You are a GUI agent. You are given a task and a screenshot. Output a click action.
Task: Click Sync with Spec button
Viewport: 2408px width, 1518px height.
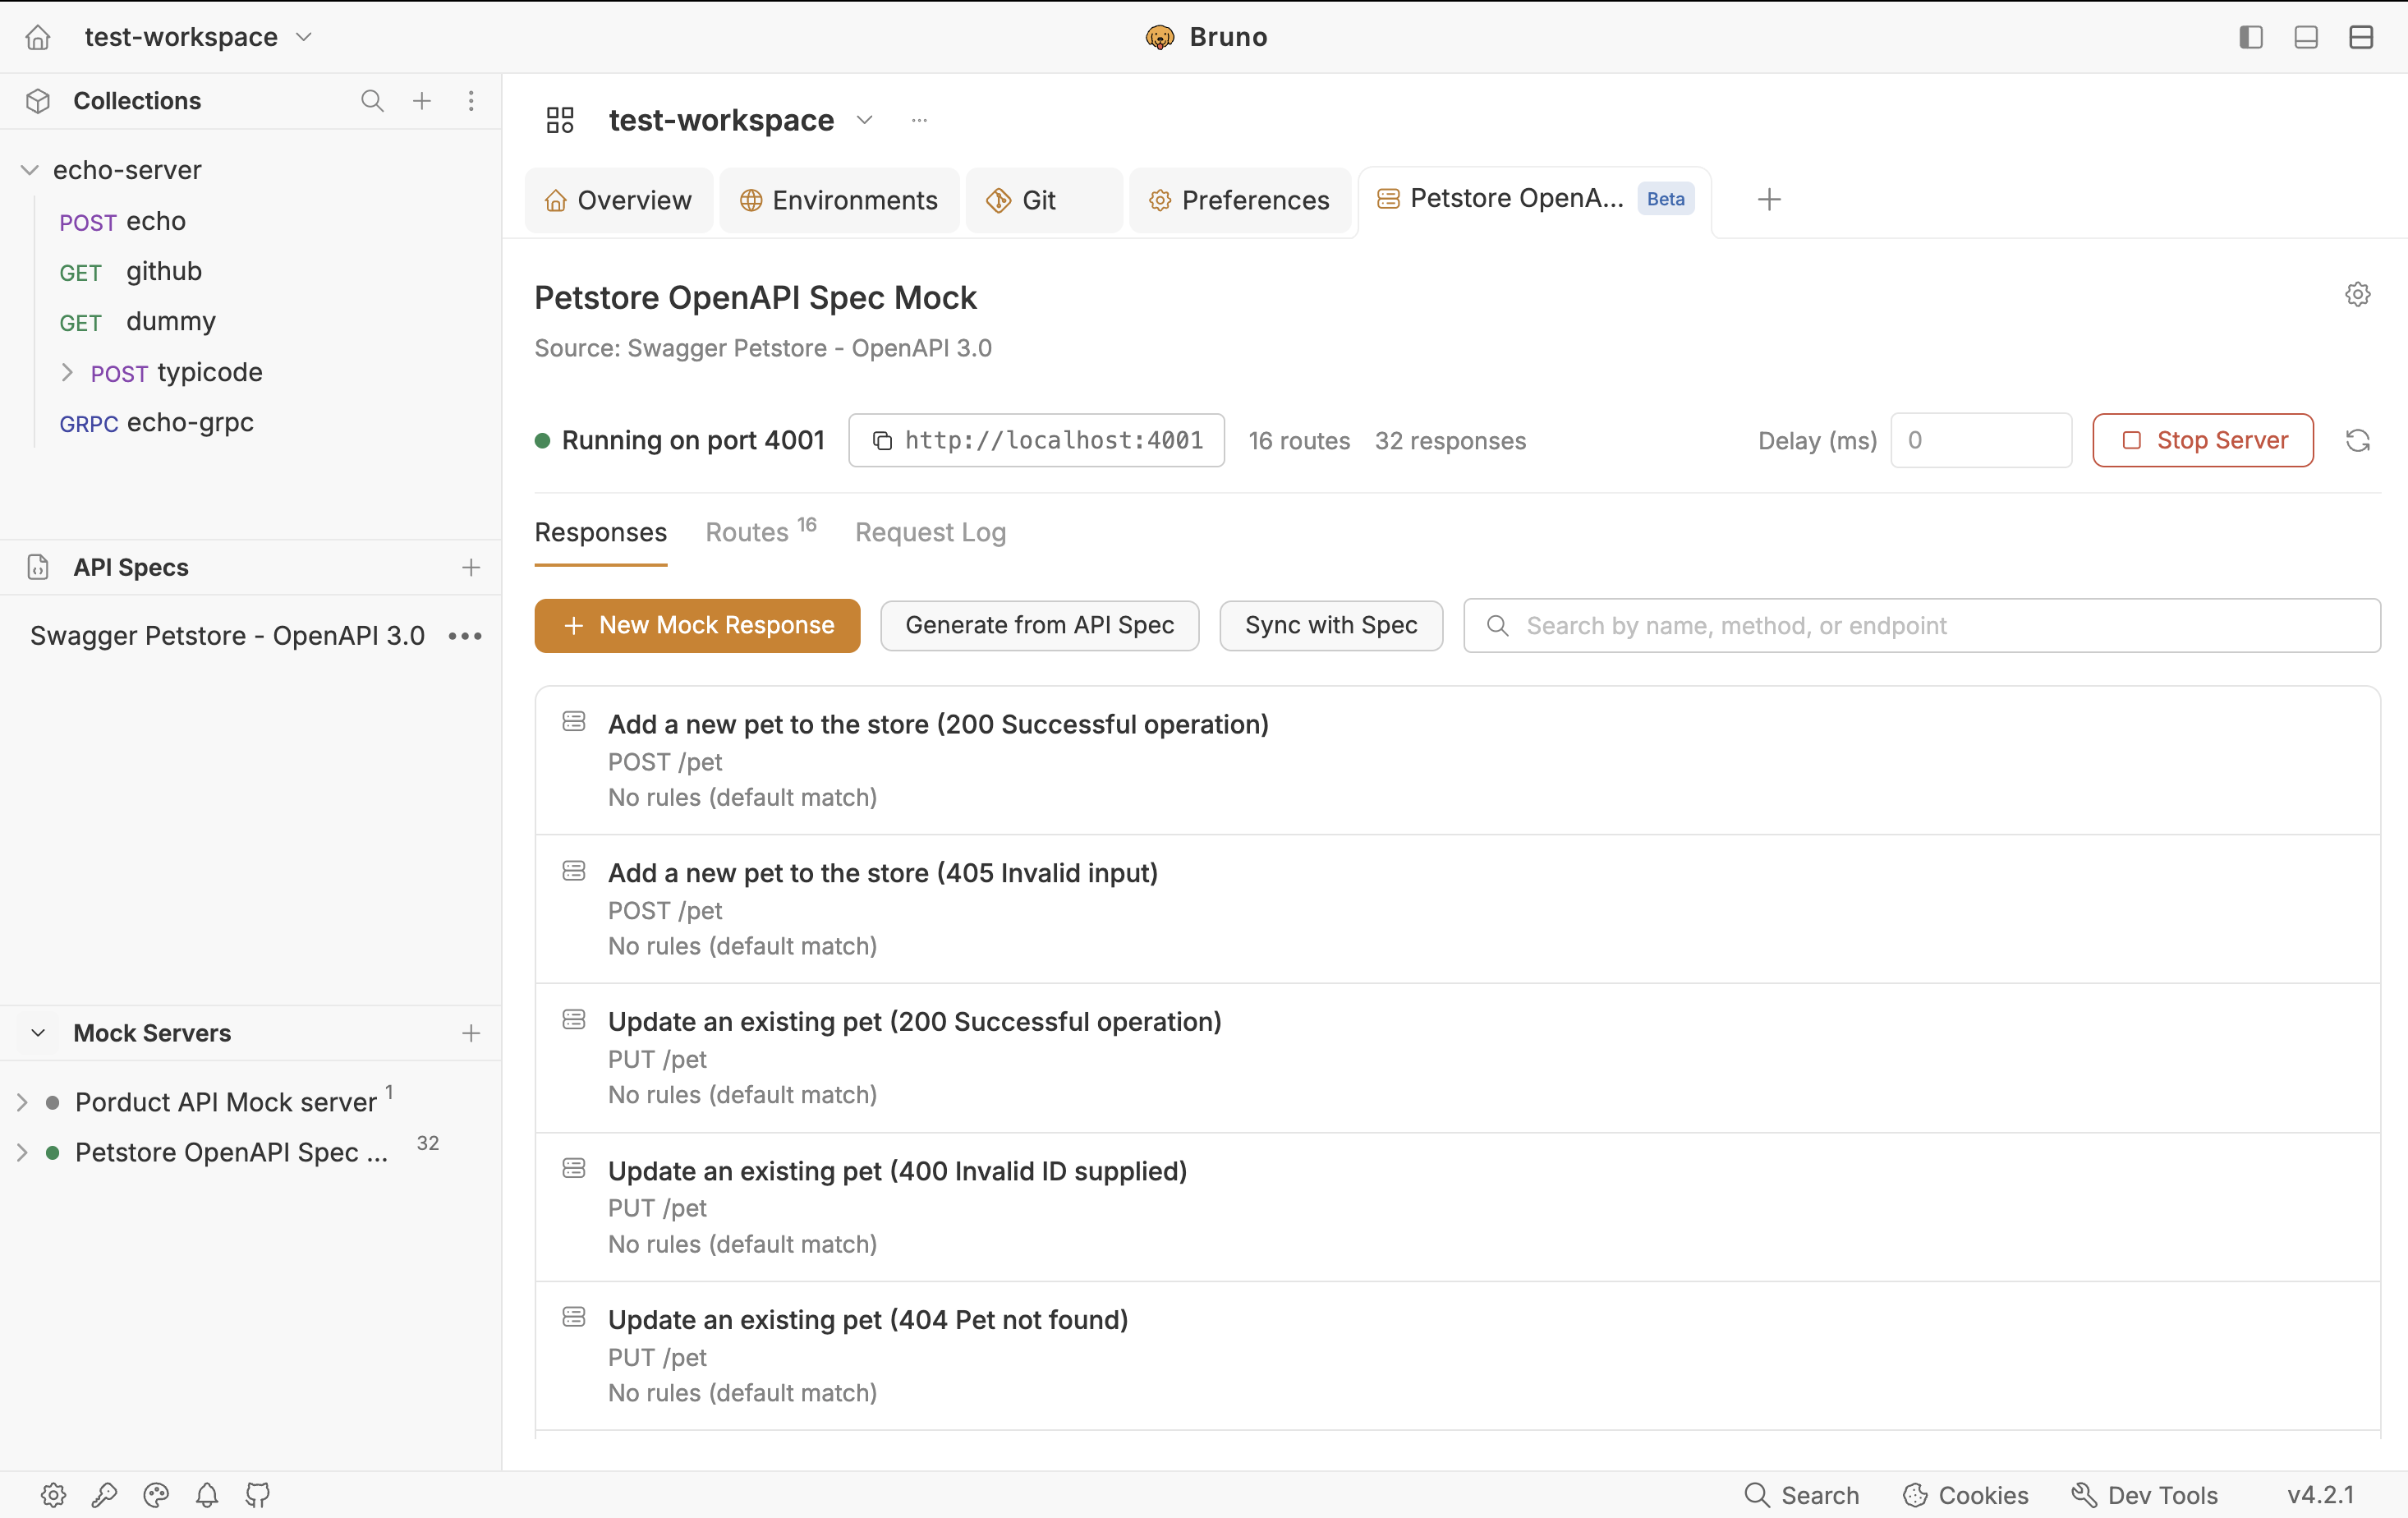[x=1331, y=626]
